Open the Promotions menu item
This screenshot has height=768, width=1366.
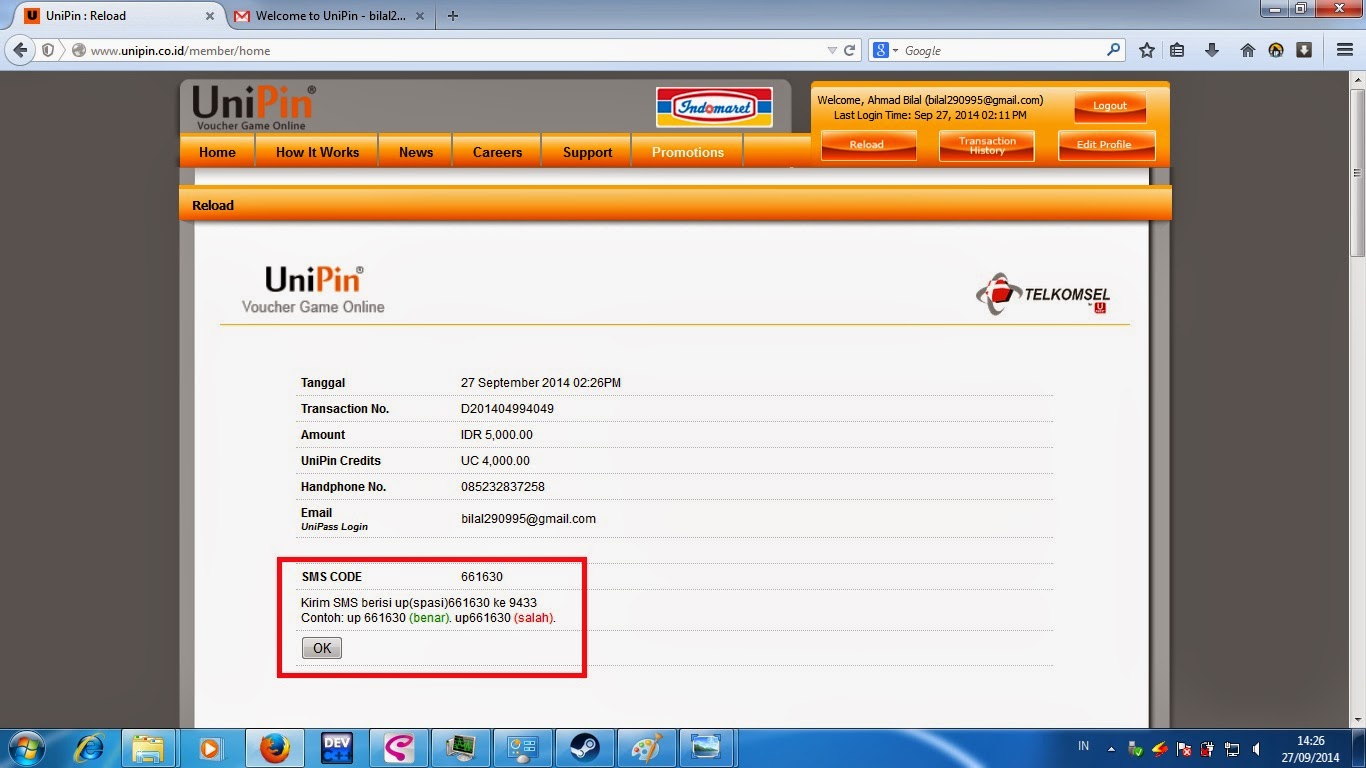tap(688, 152)
